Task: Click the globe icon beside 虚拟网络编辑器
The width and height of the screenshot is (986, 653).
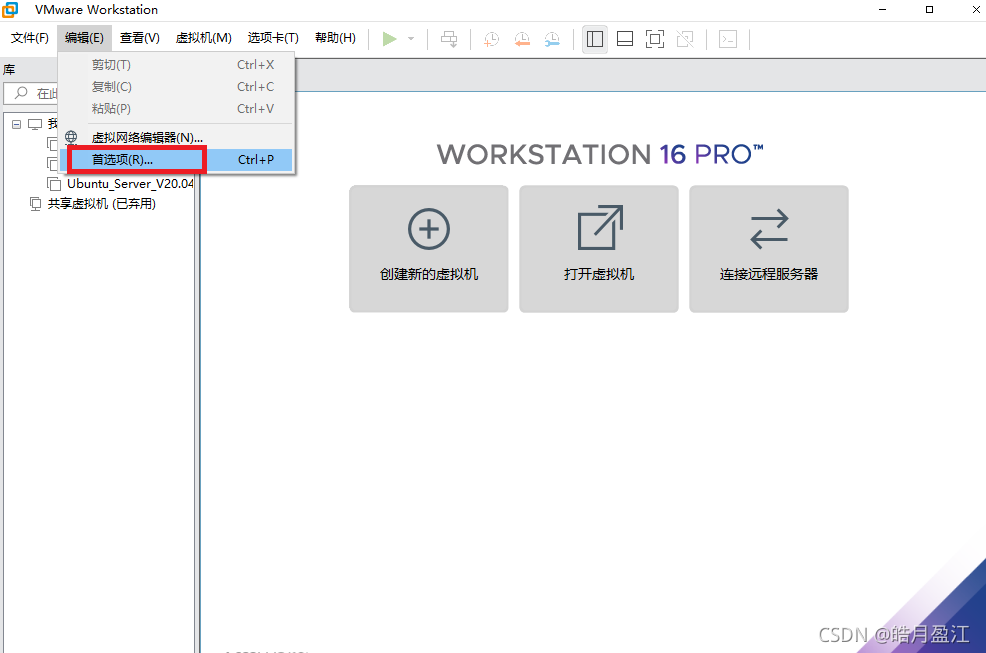Action: click(71, 137)
